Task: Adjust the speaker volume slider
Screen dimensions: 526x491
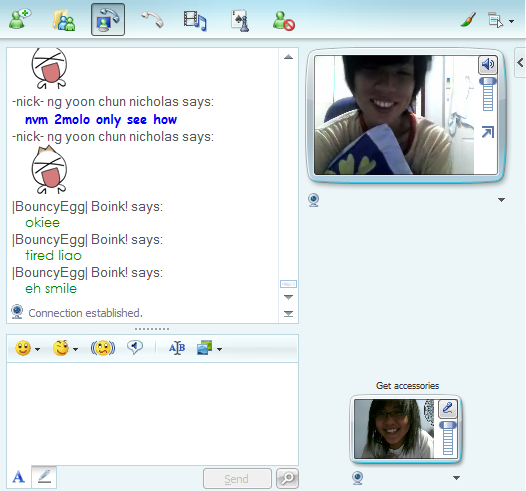Action: (487, 94)
